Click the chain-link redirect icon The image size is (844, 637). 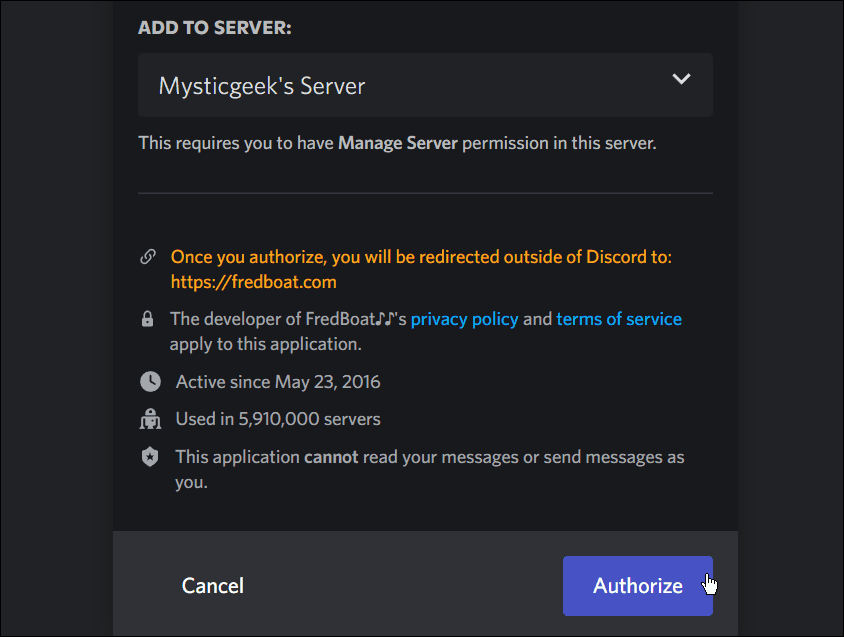148,256
